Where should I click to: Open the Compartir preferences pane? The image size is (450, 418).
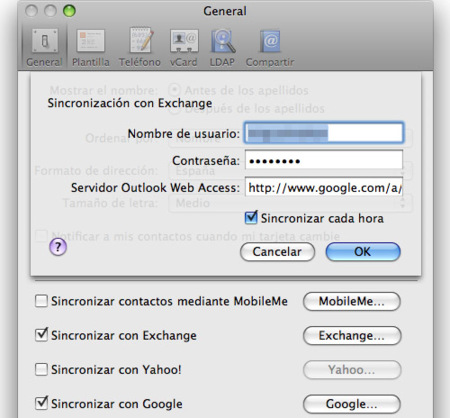pyautogui.click(x=270, y=47)
